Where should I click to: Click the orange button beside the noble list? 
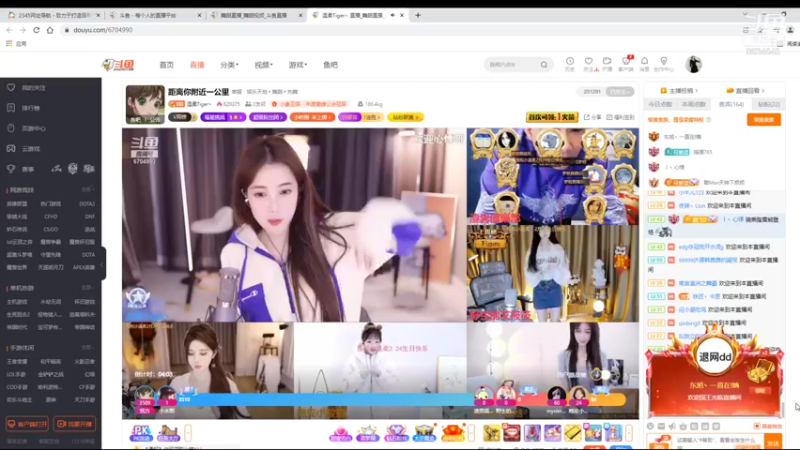[x=764, y=119]
